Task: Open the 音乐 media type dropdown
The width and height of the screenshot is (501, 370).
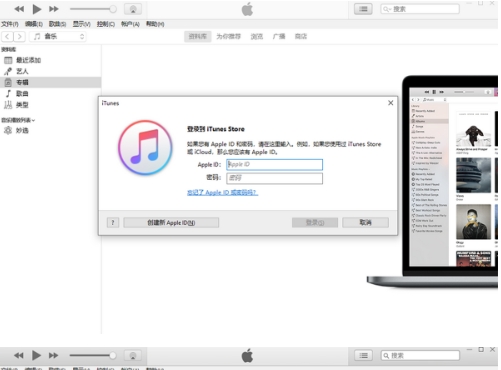Action: [x=58, y=36]
